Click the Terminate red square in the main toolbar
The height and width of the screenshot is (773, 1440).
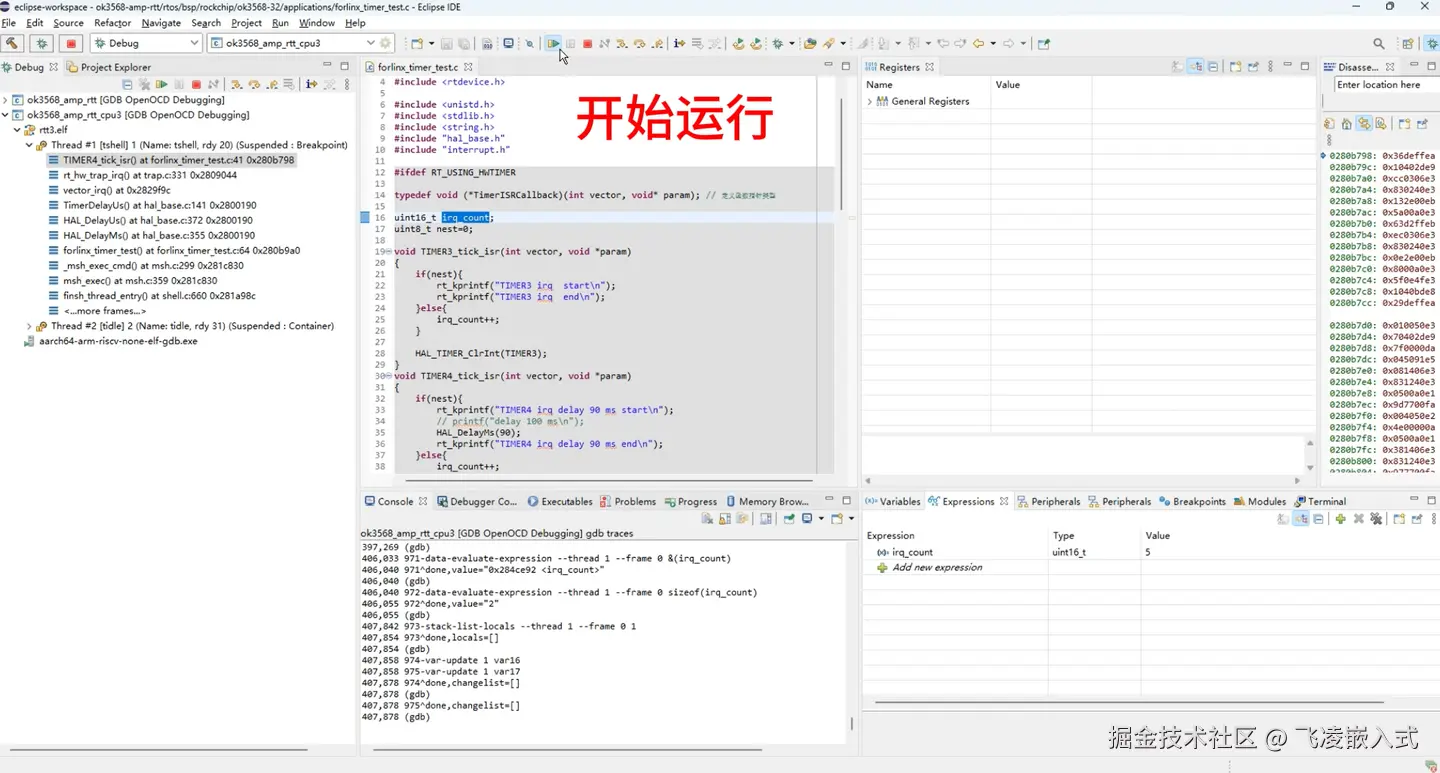click(x=587, y=43)
